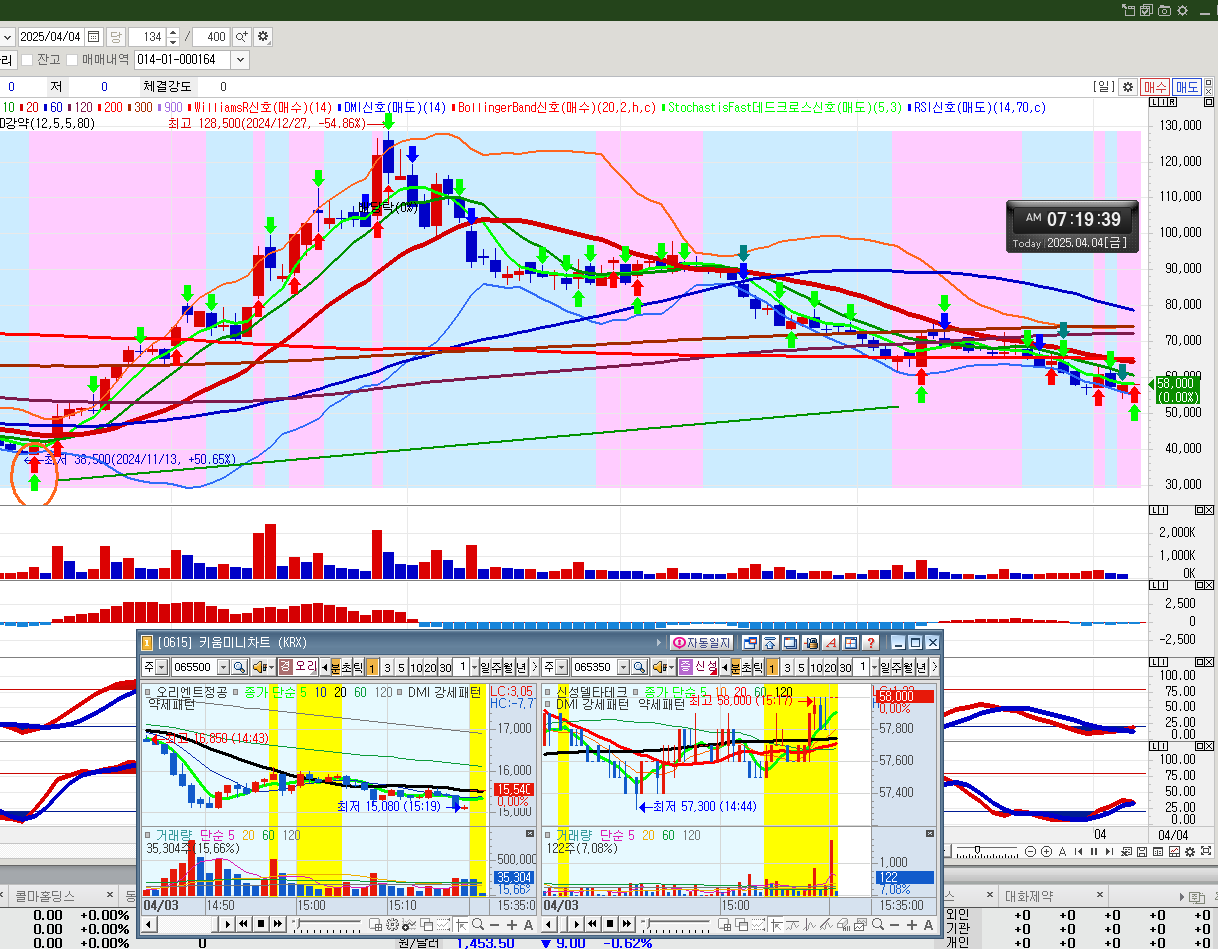The height and width of the screenshot is (949, 1218).
Task: Expand the account number 014-01-000164 dropdown
Action: [x=240, y=60]
